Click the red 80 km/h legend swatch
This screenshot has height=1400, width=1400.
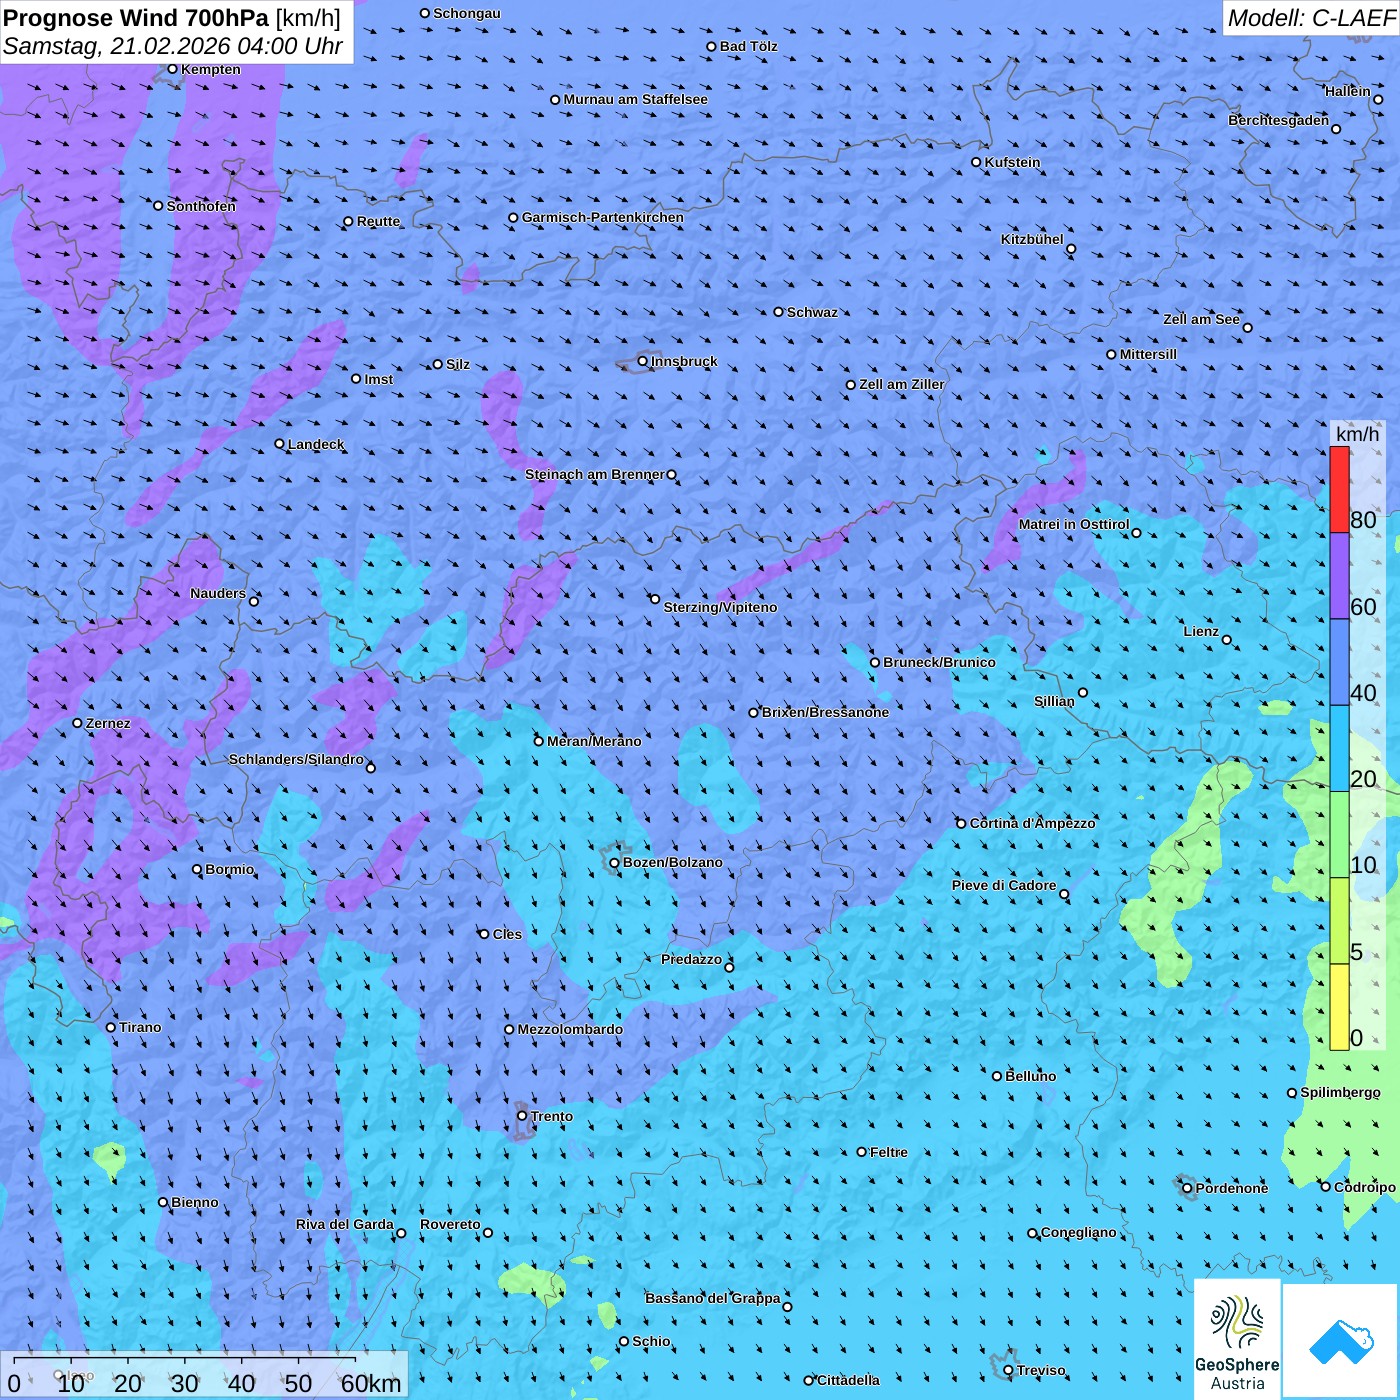(x=1339, y=490)
